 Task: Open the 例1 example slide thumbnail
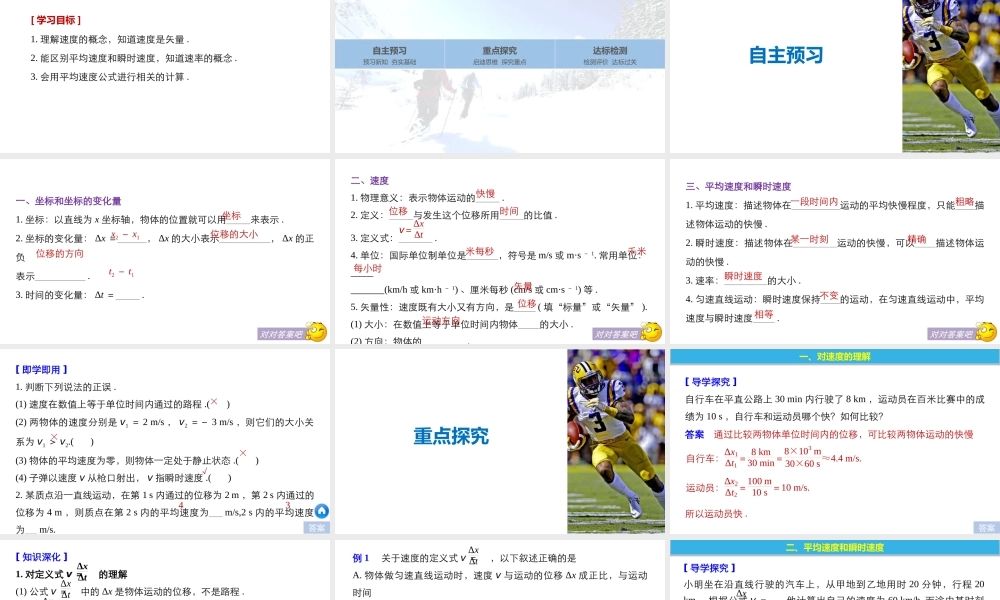click(x=500, y=570)
